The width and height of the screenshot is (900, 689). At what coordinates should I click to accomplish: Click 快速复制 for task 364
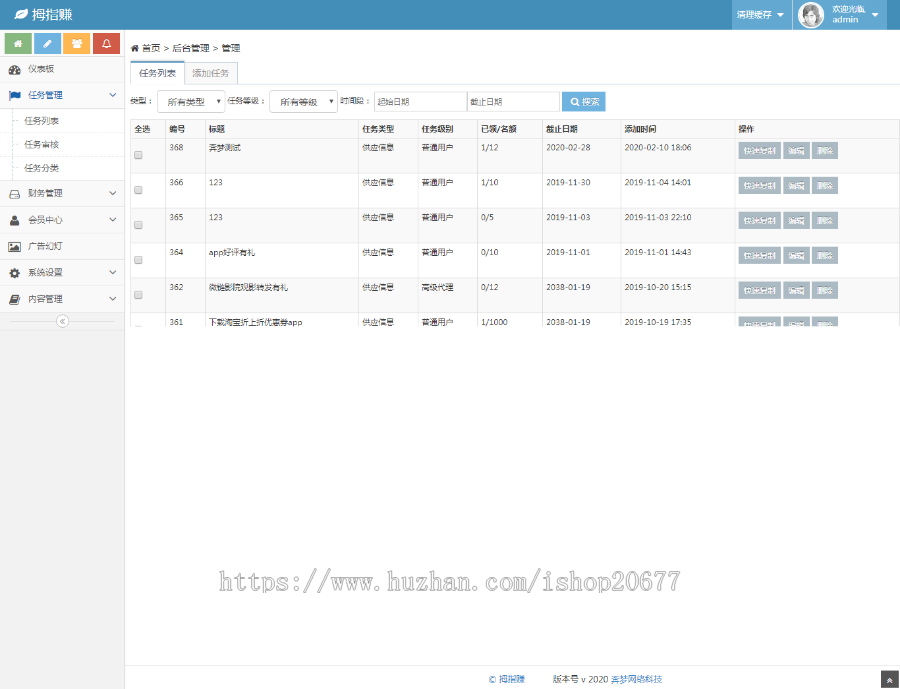pos(759,256)
